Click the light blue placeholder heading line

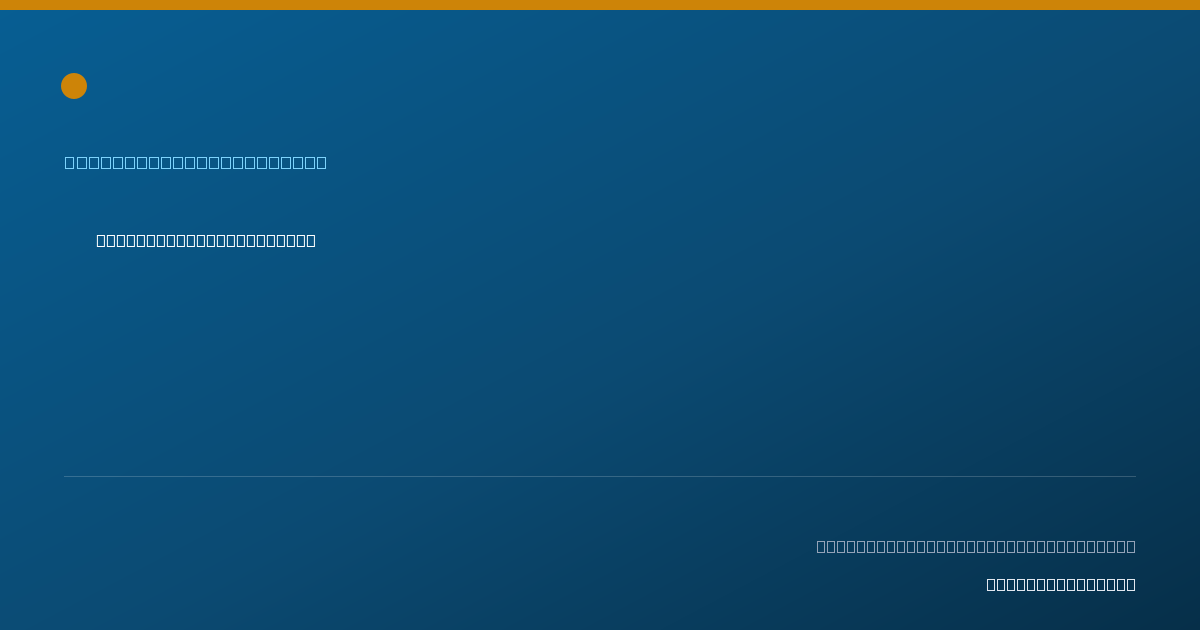[196, 162]
